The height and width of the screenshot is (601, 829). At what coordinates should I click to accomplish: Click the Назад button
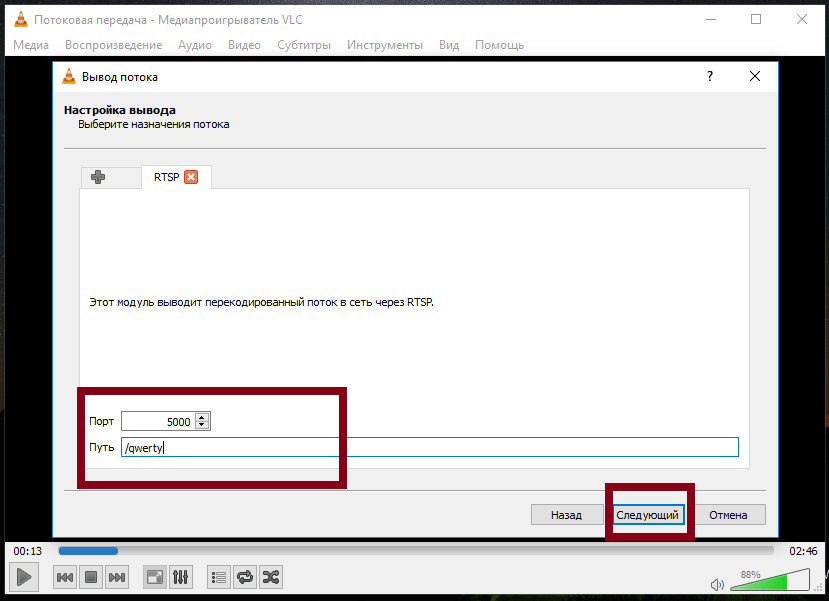tap(565, 515)
